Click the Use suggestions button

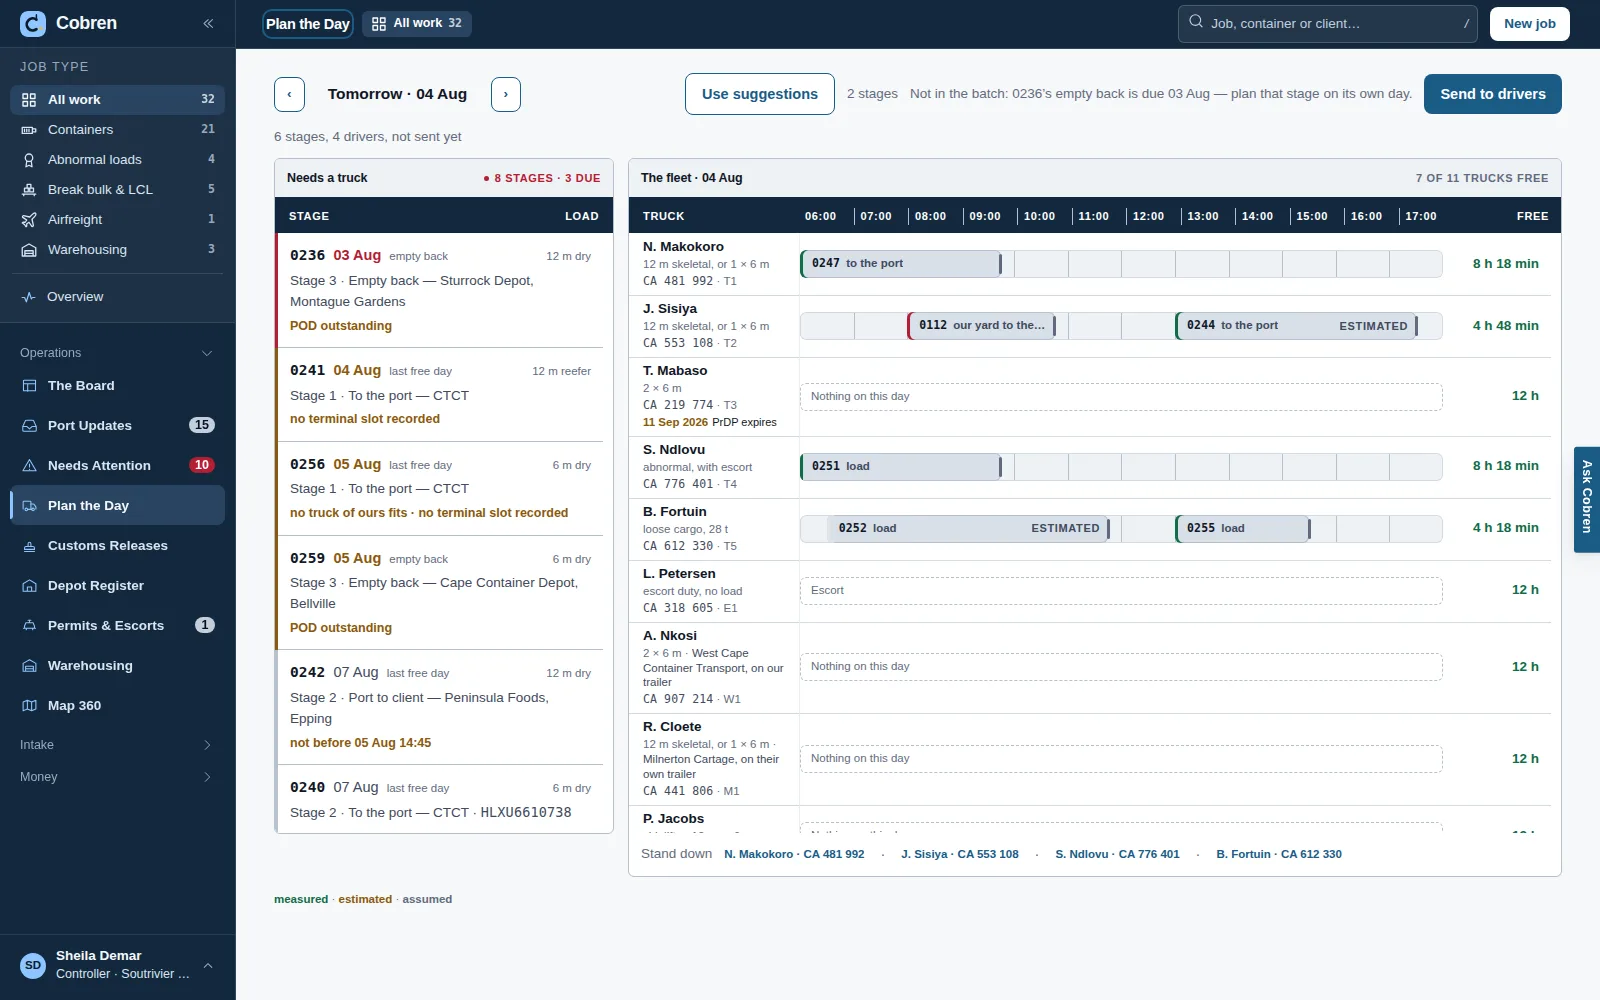tap(760, 94)
